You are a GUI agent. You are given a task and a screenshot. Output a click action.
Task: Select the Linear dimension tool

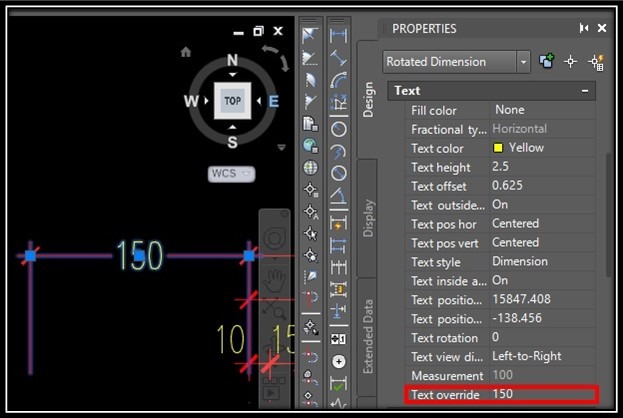[338, 36]
